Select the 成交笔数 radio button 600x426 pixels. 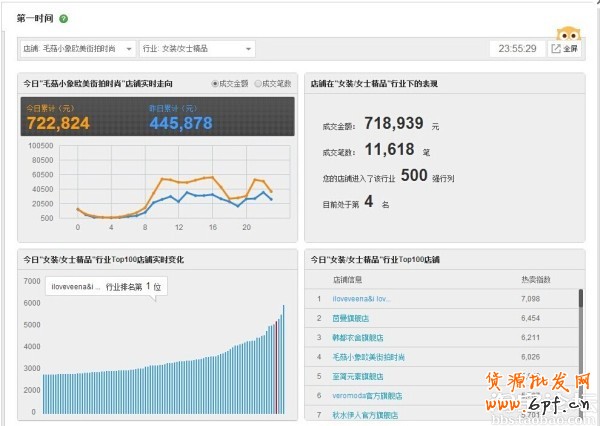tap(259, 84)
